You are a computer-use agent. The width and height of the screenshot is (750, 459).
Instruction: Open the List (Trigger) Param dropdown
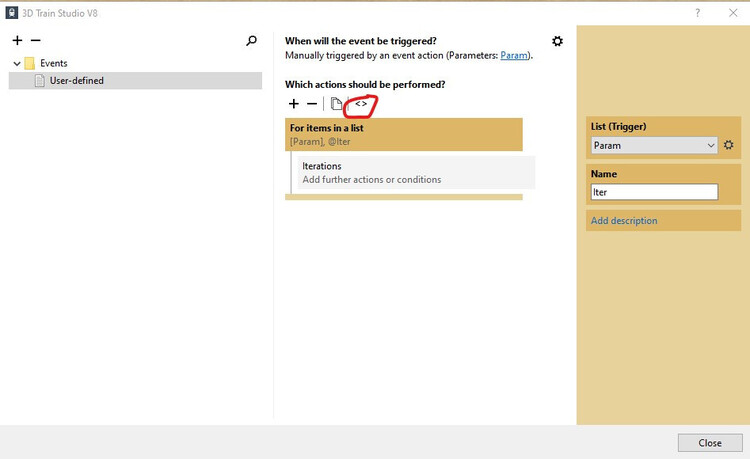click(x=653, y=145)
